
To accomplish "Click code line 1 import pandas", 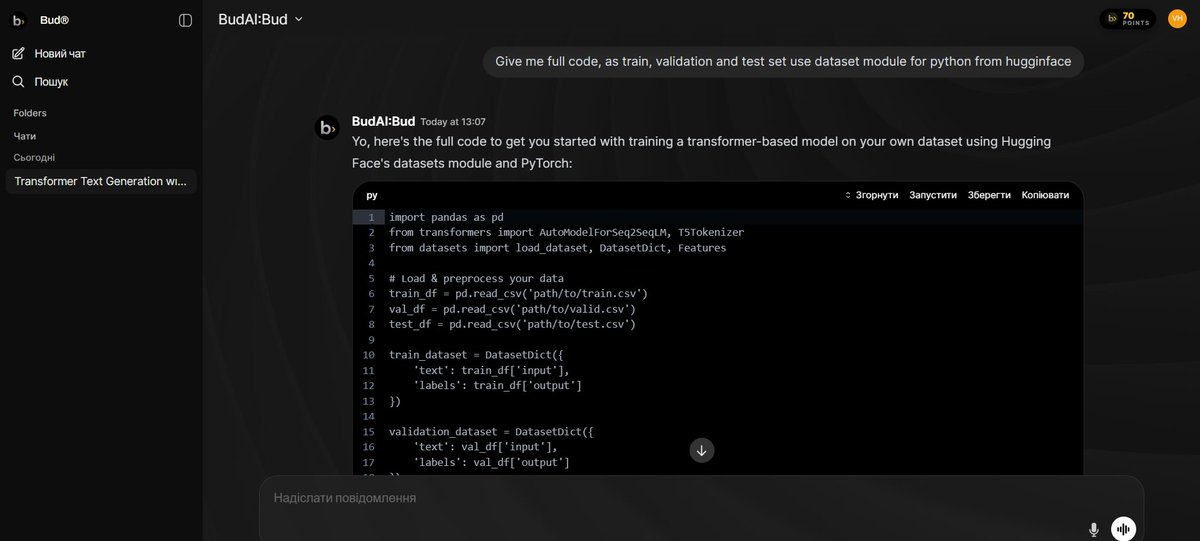I will point(446,217).
